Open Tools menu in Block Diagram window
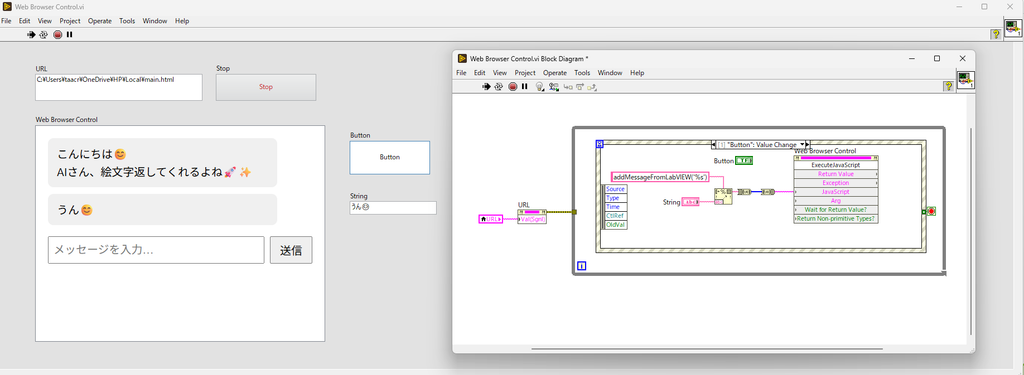1024x375 pixels. (x=582, y=73)
